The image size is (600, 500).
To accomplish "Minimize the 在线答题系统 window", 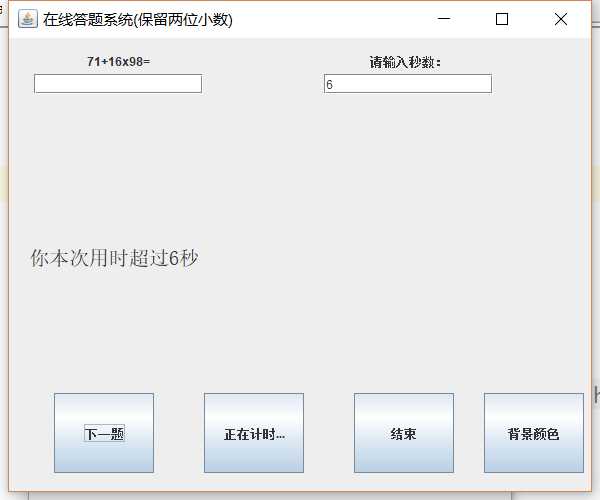I will (444, 18).
